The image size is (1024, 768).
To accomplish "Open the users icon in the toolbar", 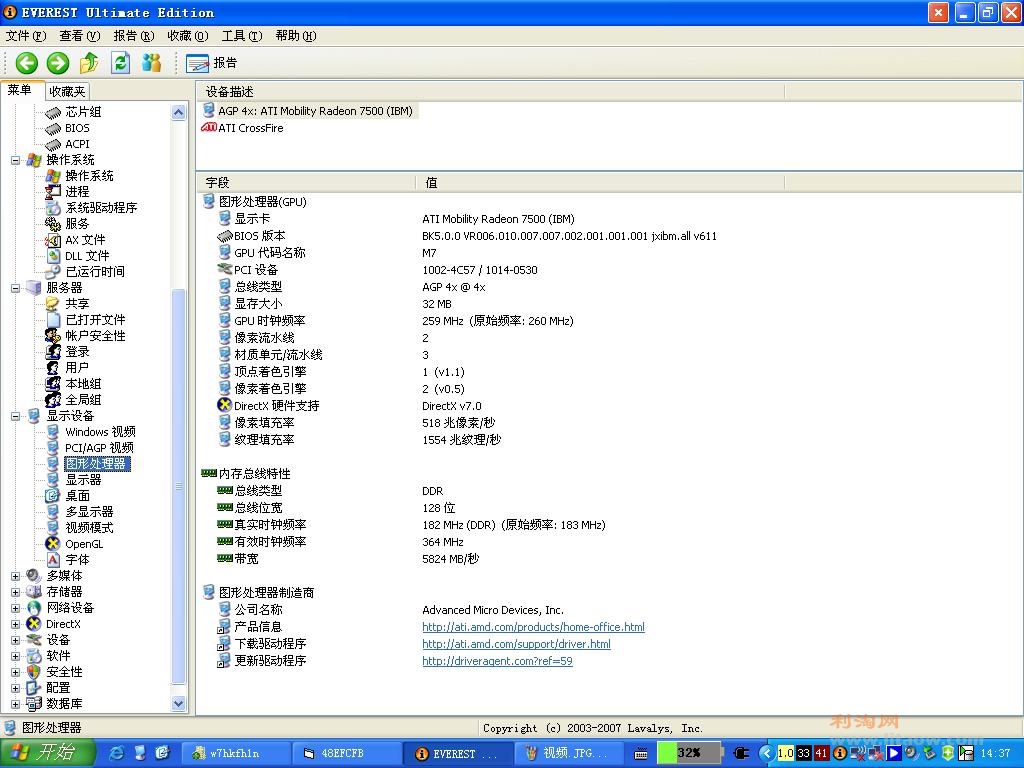I will coord(152,63).
